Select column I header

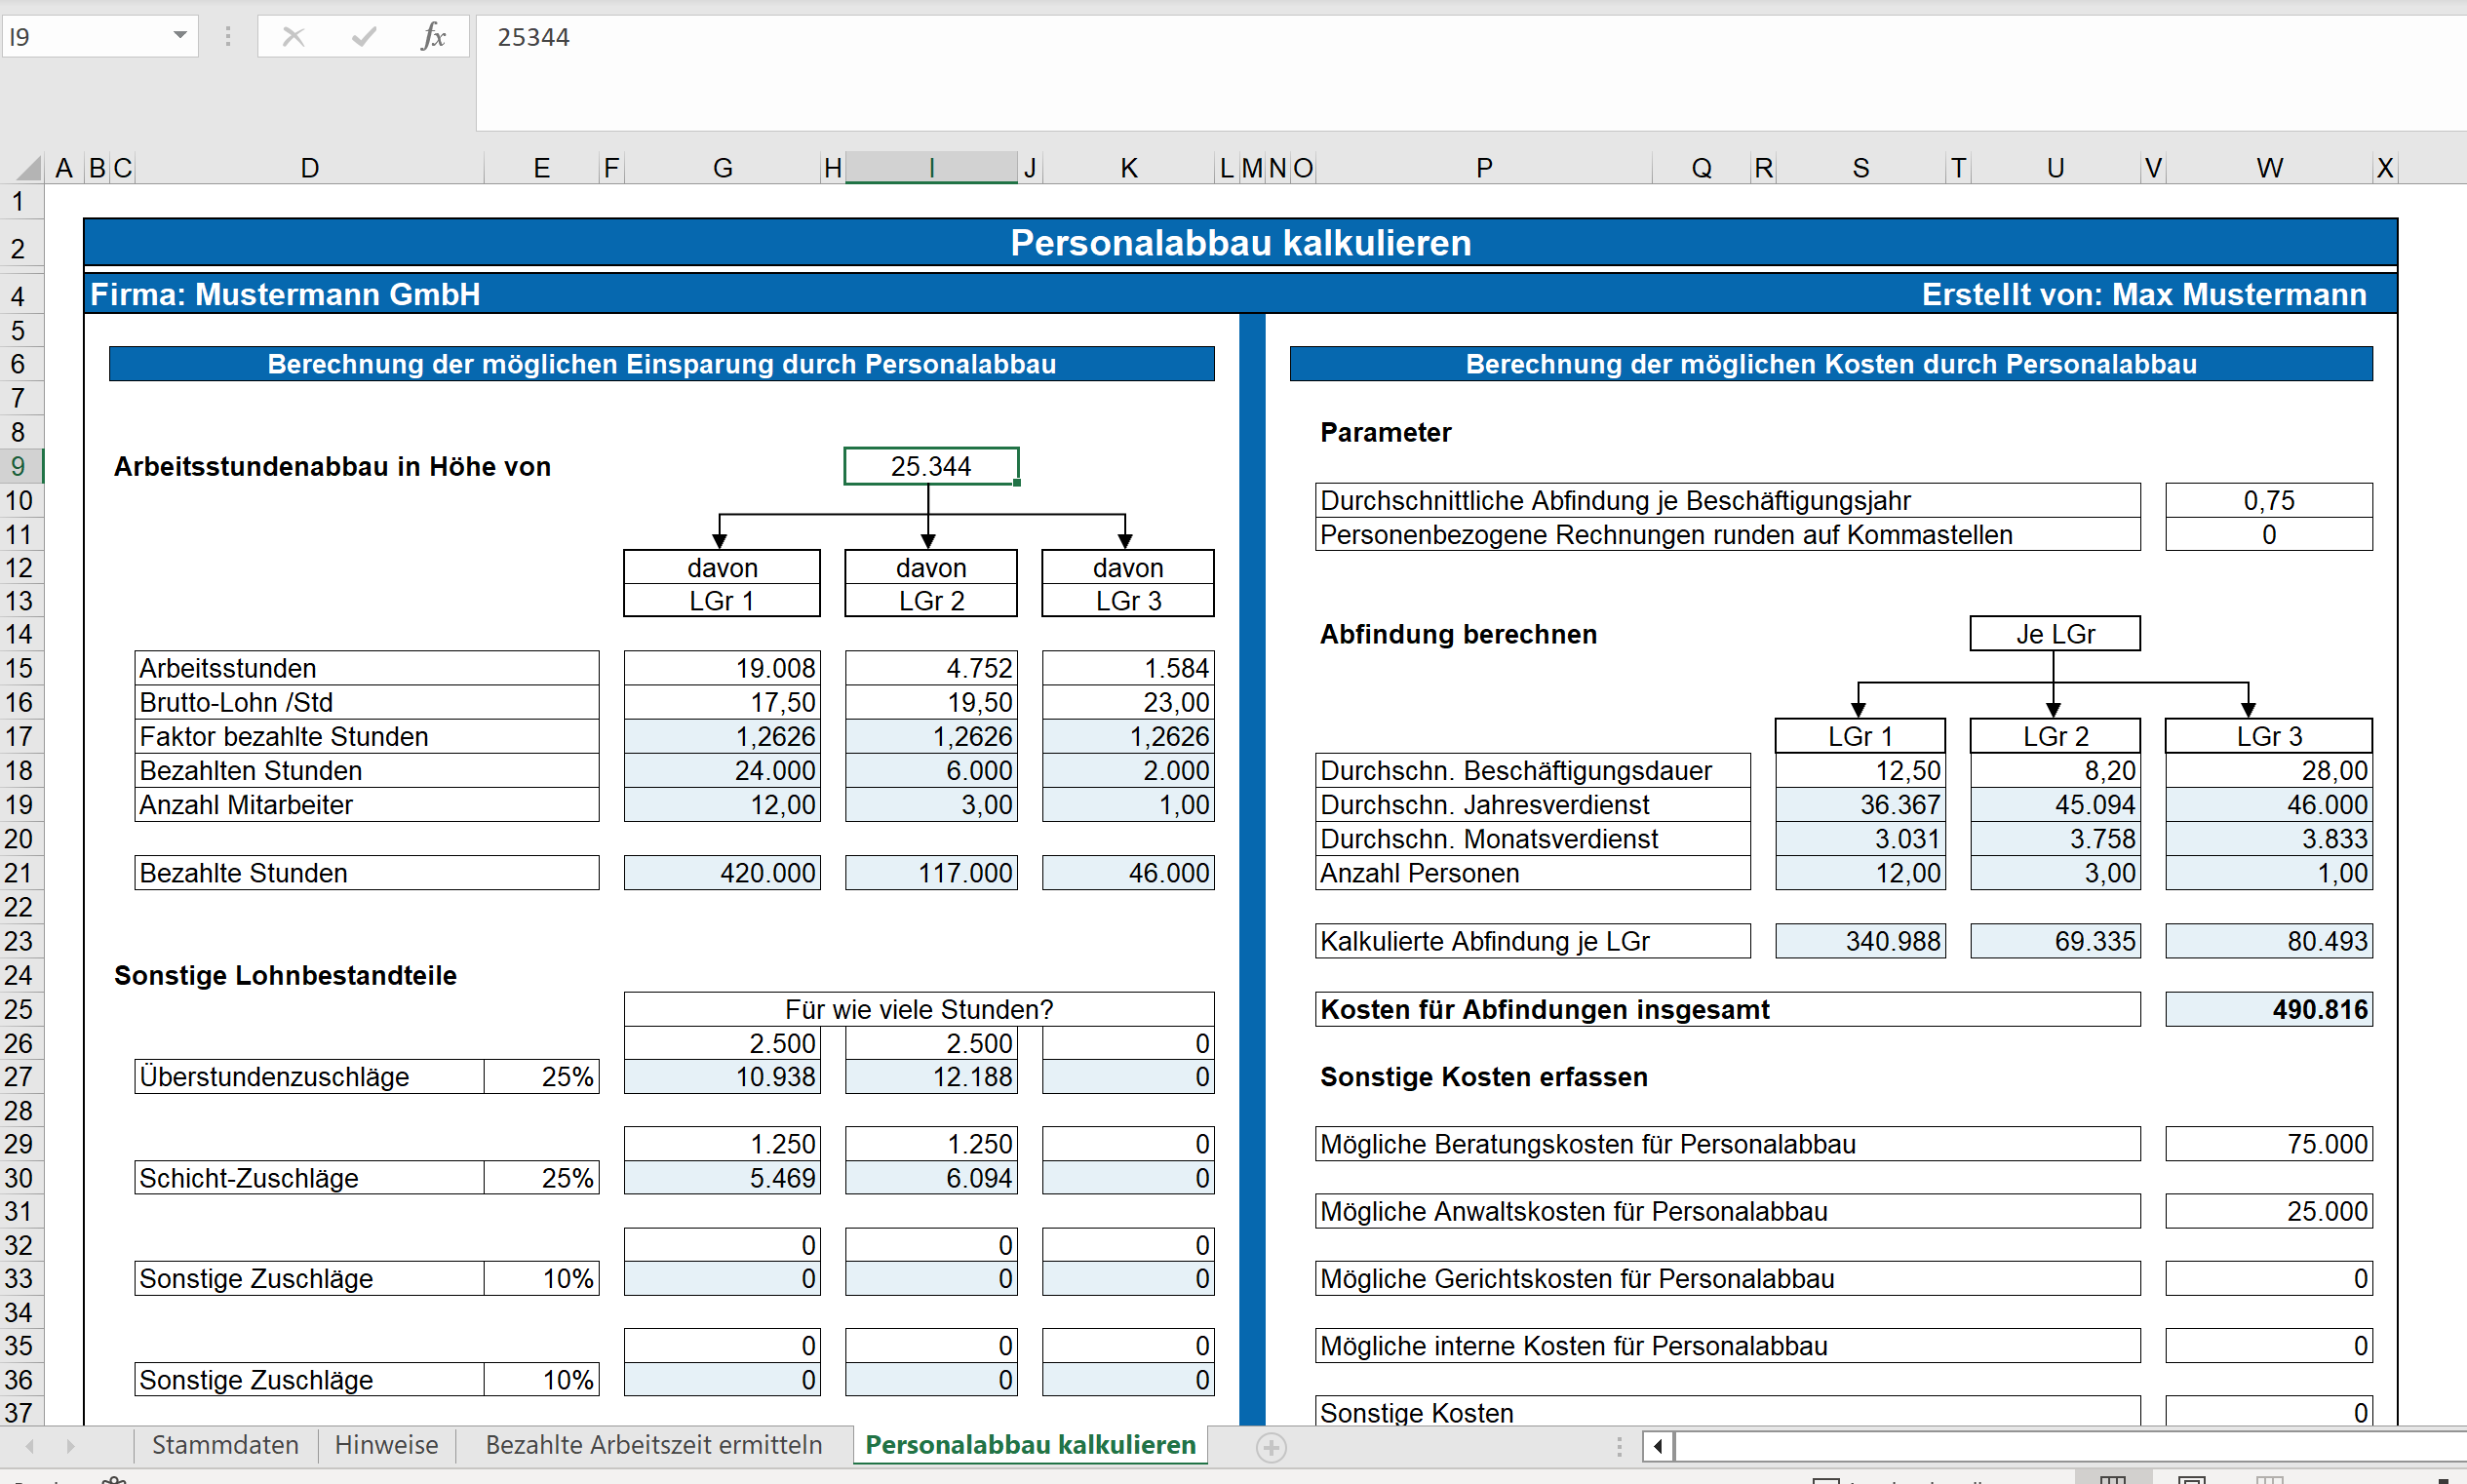pos(931,168)
